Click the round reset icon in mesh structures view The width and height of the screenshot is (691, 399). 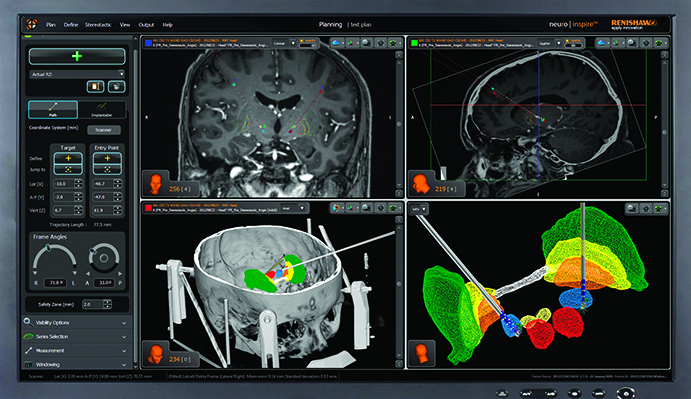(646, 208)
